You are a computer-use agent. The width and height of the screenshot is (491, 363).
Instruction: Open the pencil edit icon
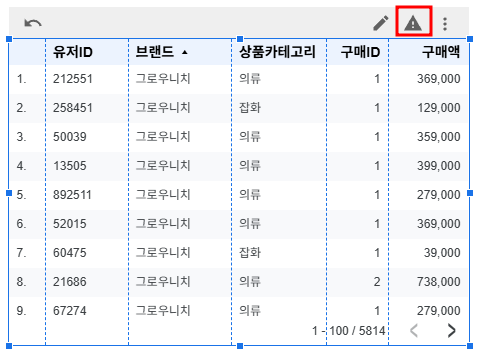pyautogui.click(x=381, y=23)
